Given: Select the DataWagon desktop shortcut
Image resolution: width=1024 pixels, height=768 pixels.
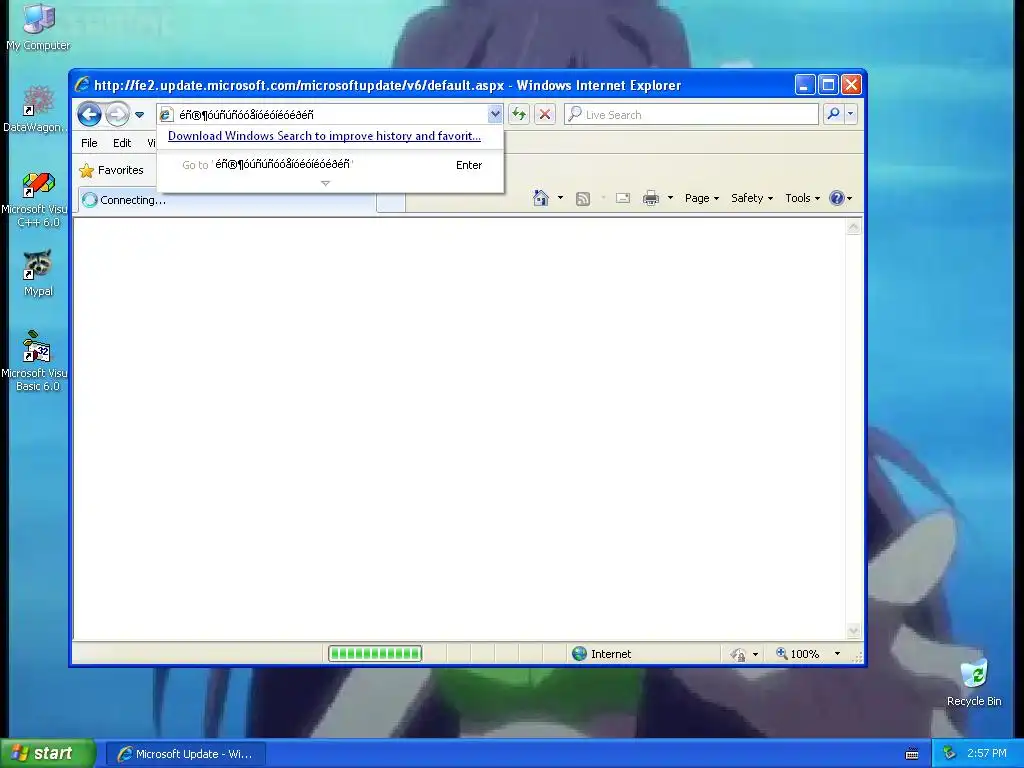Looking at the screenshot, I should pos(36,109).
